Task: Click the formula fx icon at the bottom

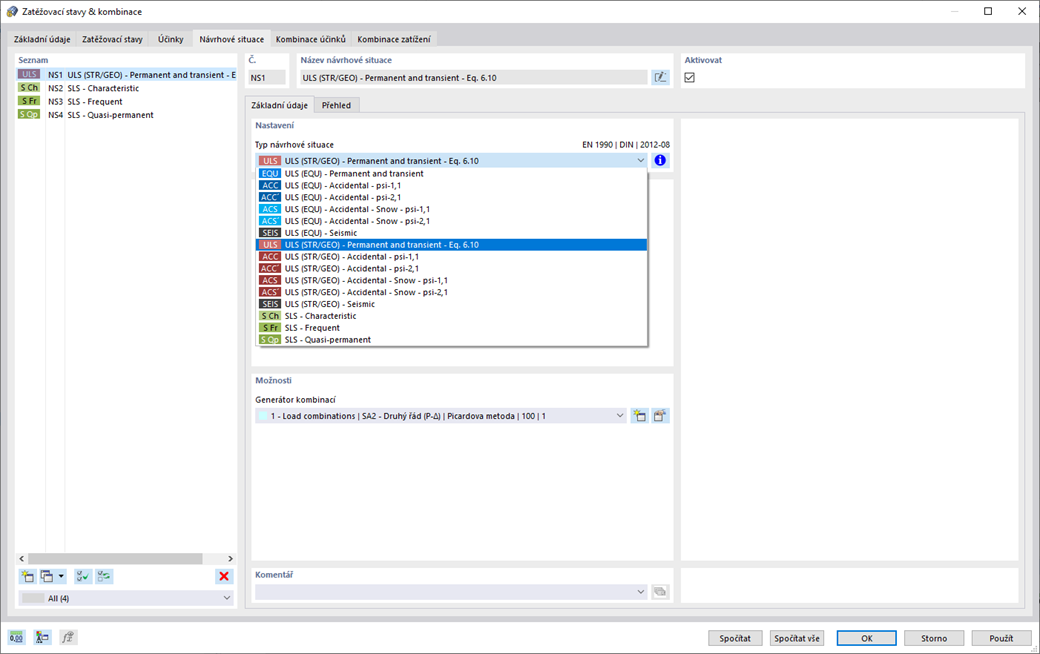Action: [68, 637]
